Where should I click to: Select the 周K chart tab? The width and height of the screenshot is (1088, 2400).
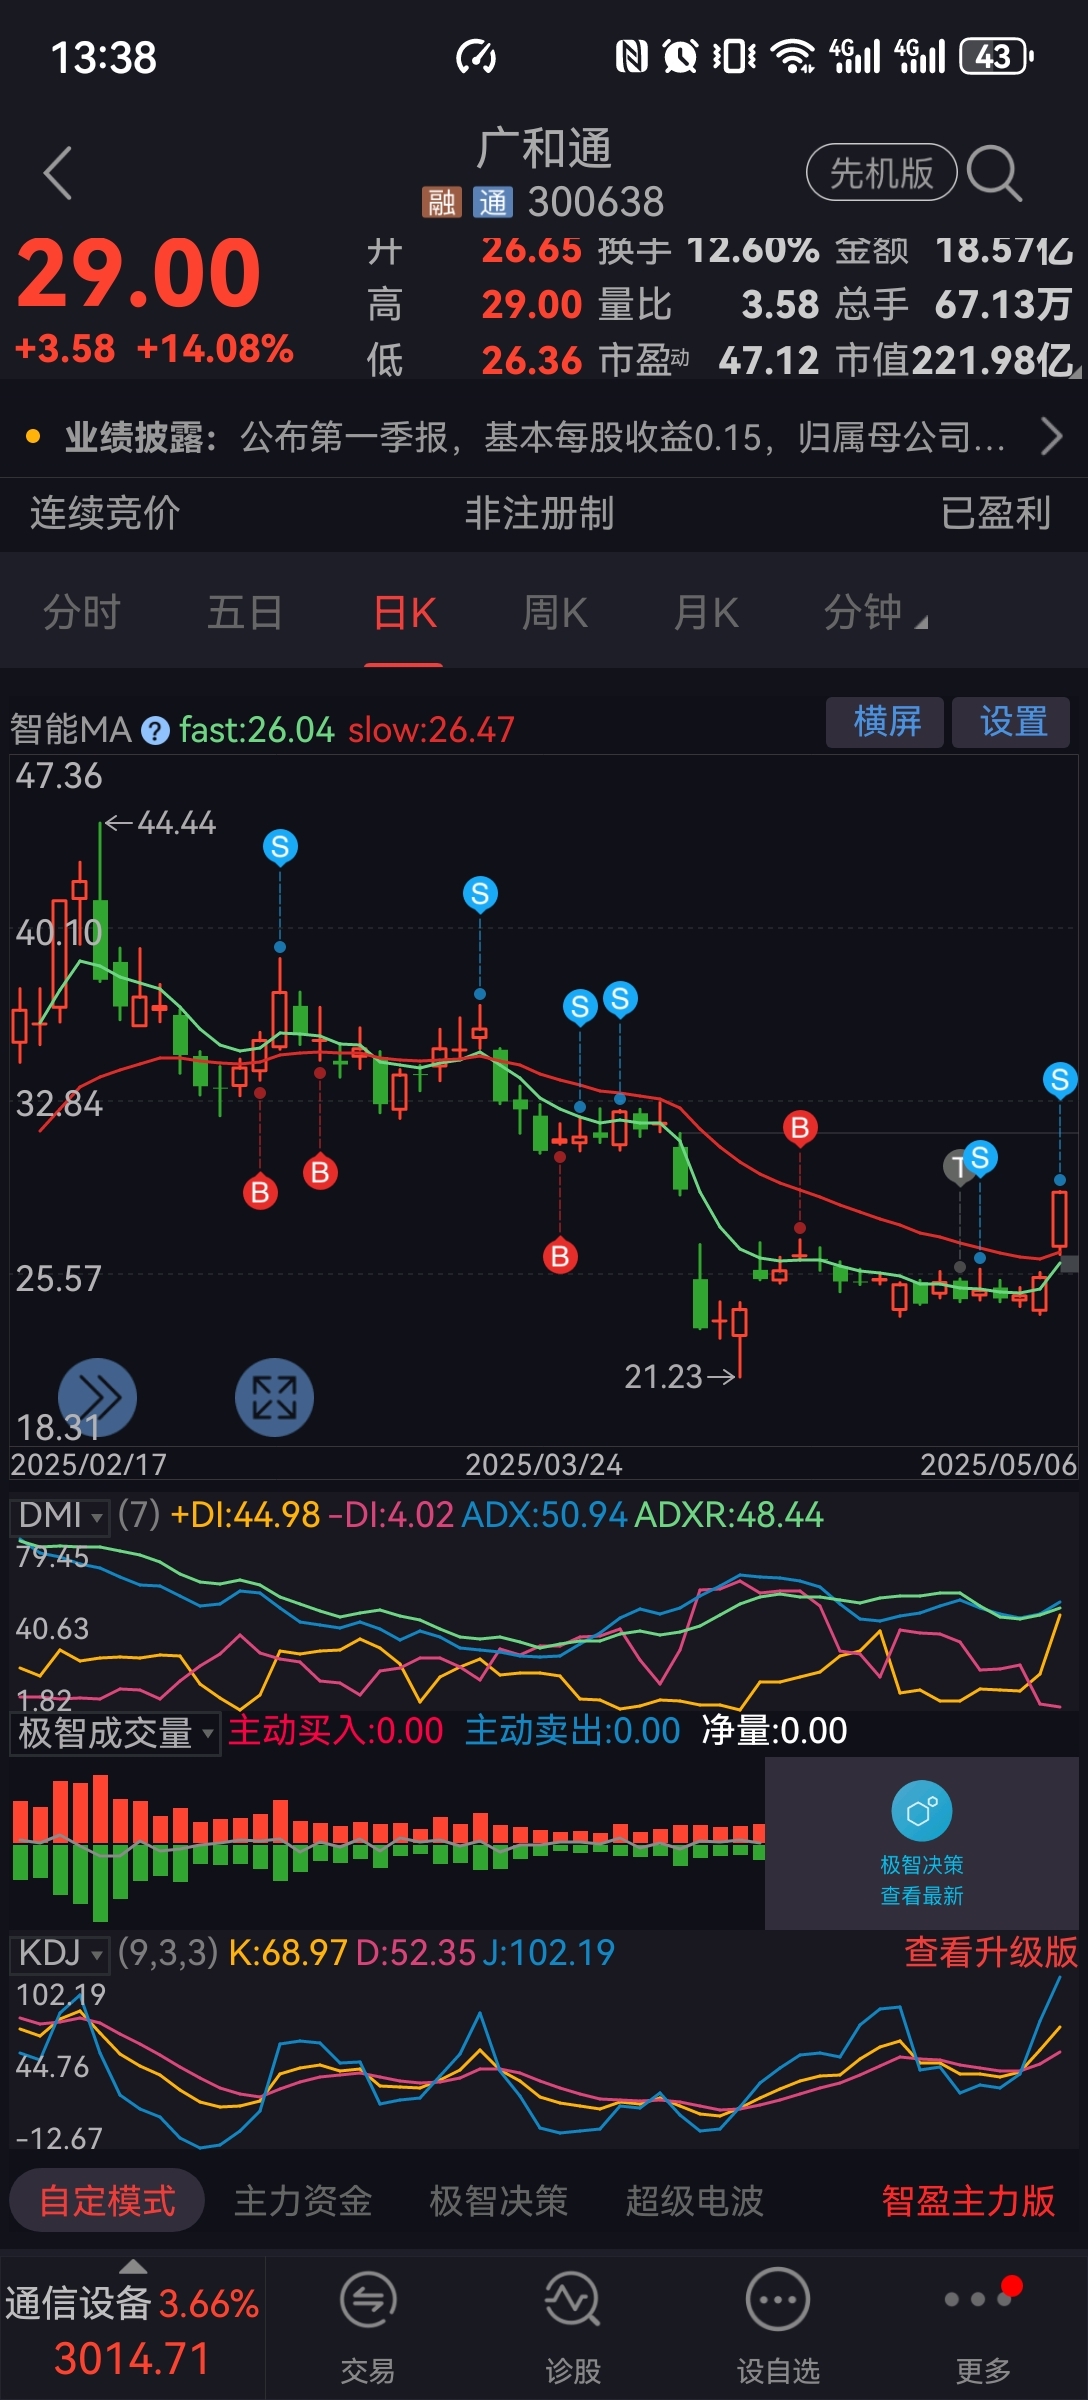pyautogui.click(x=555, y=612)
